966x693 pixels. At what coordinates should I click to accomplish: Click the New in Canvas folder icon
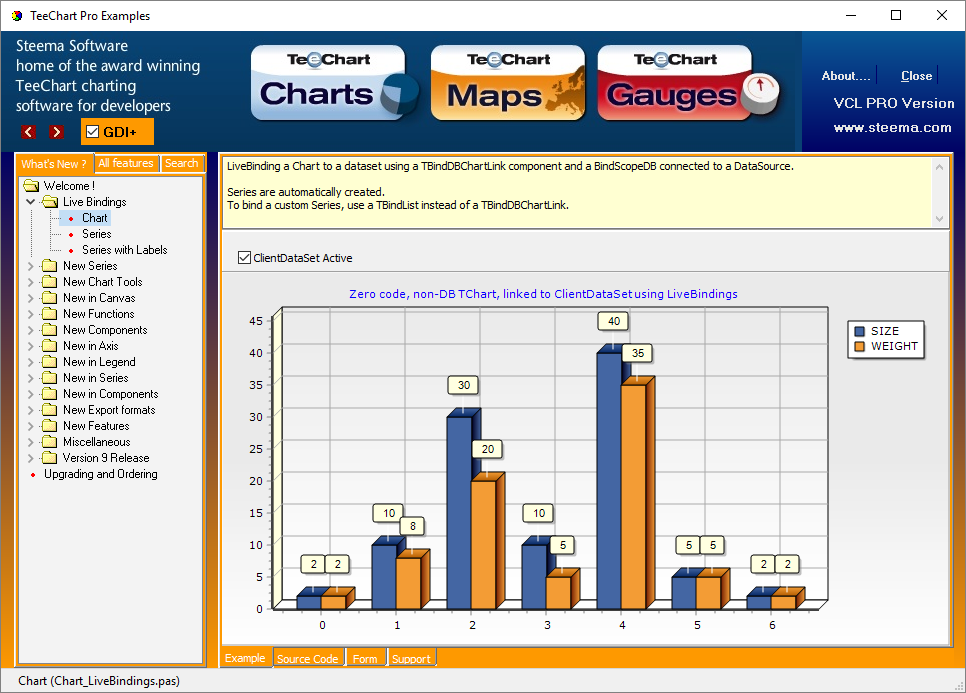coord(49,298)
